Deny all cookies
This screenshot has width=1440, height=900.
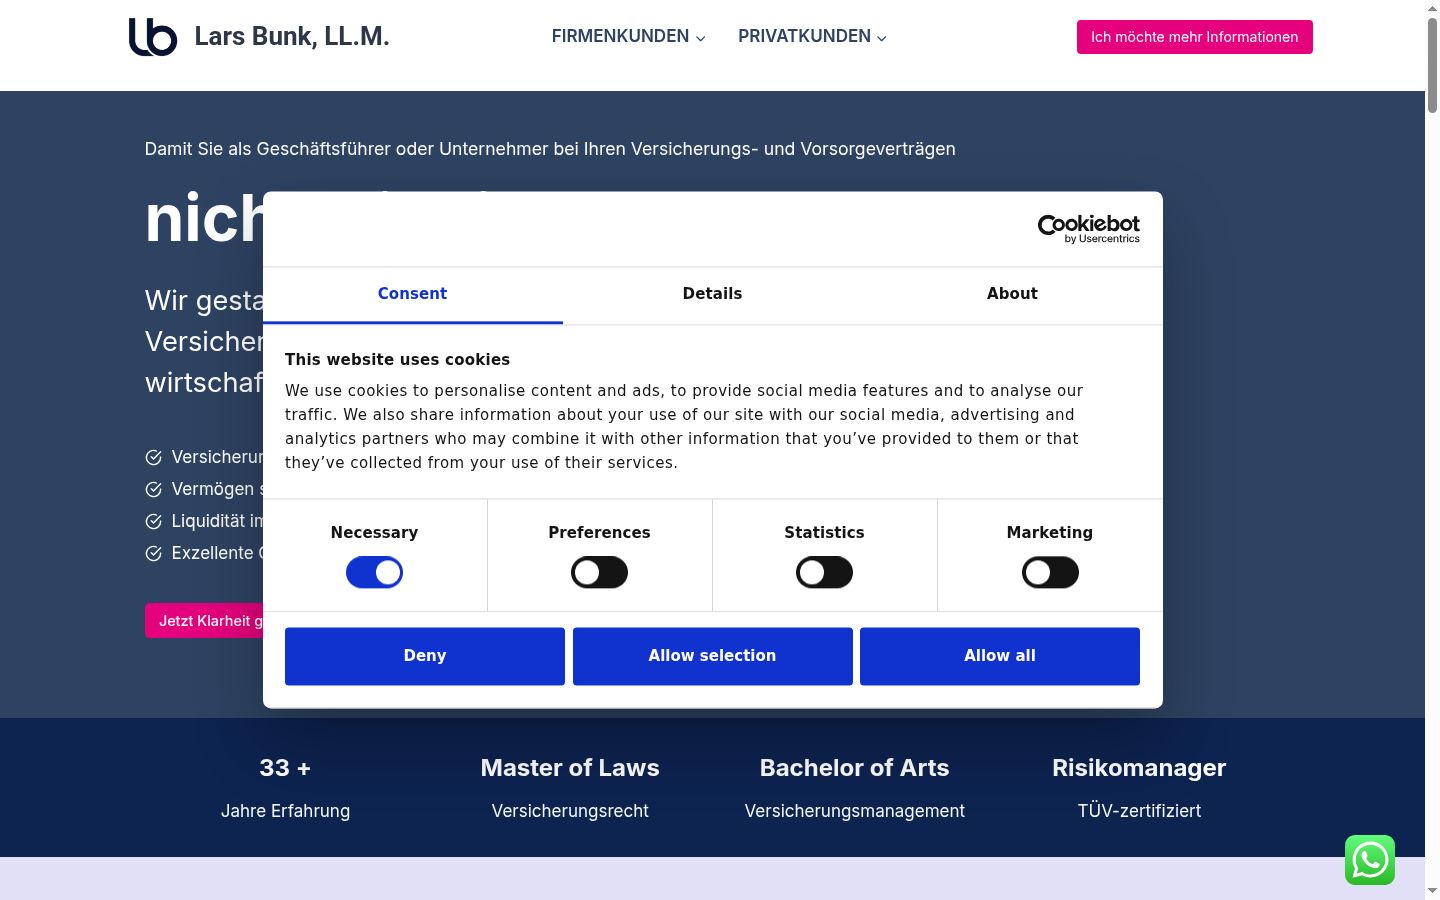coord(425,656)
